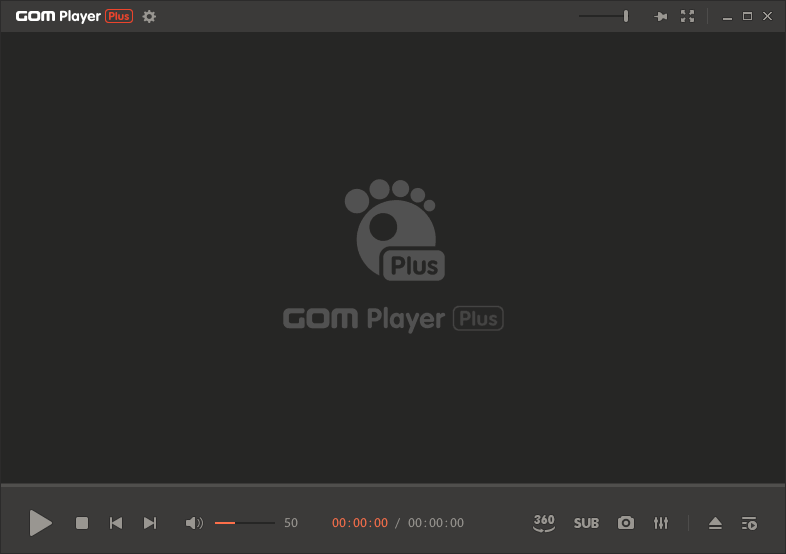Minimize the GOM Player window
The image size is (786, 554).
click(727, 17)
